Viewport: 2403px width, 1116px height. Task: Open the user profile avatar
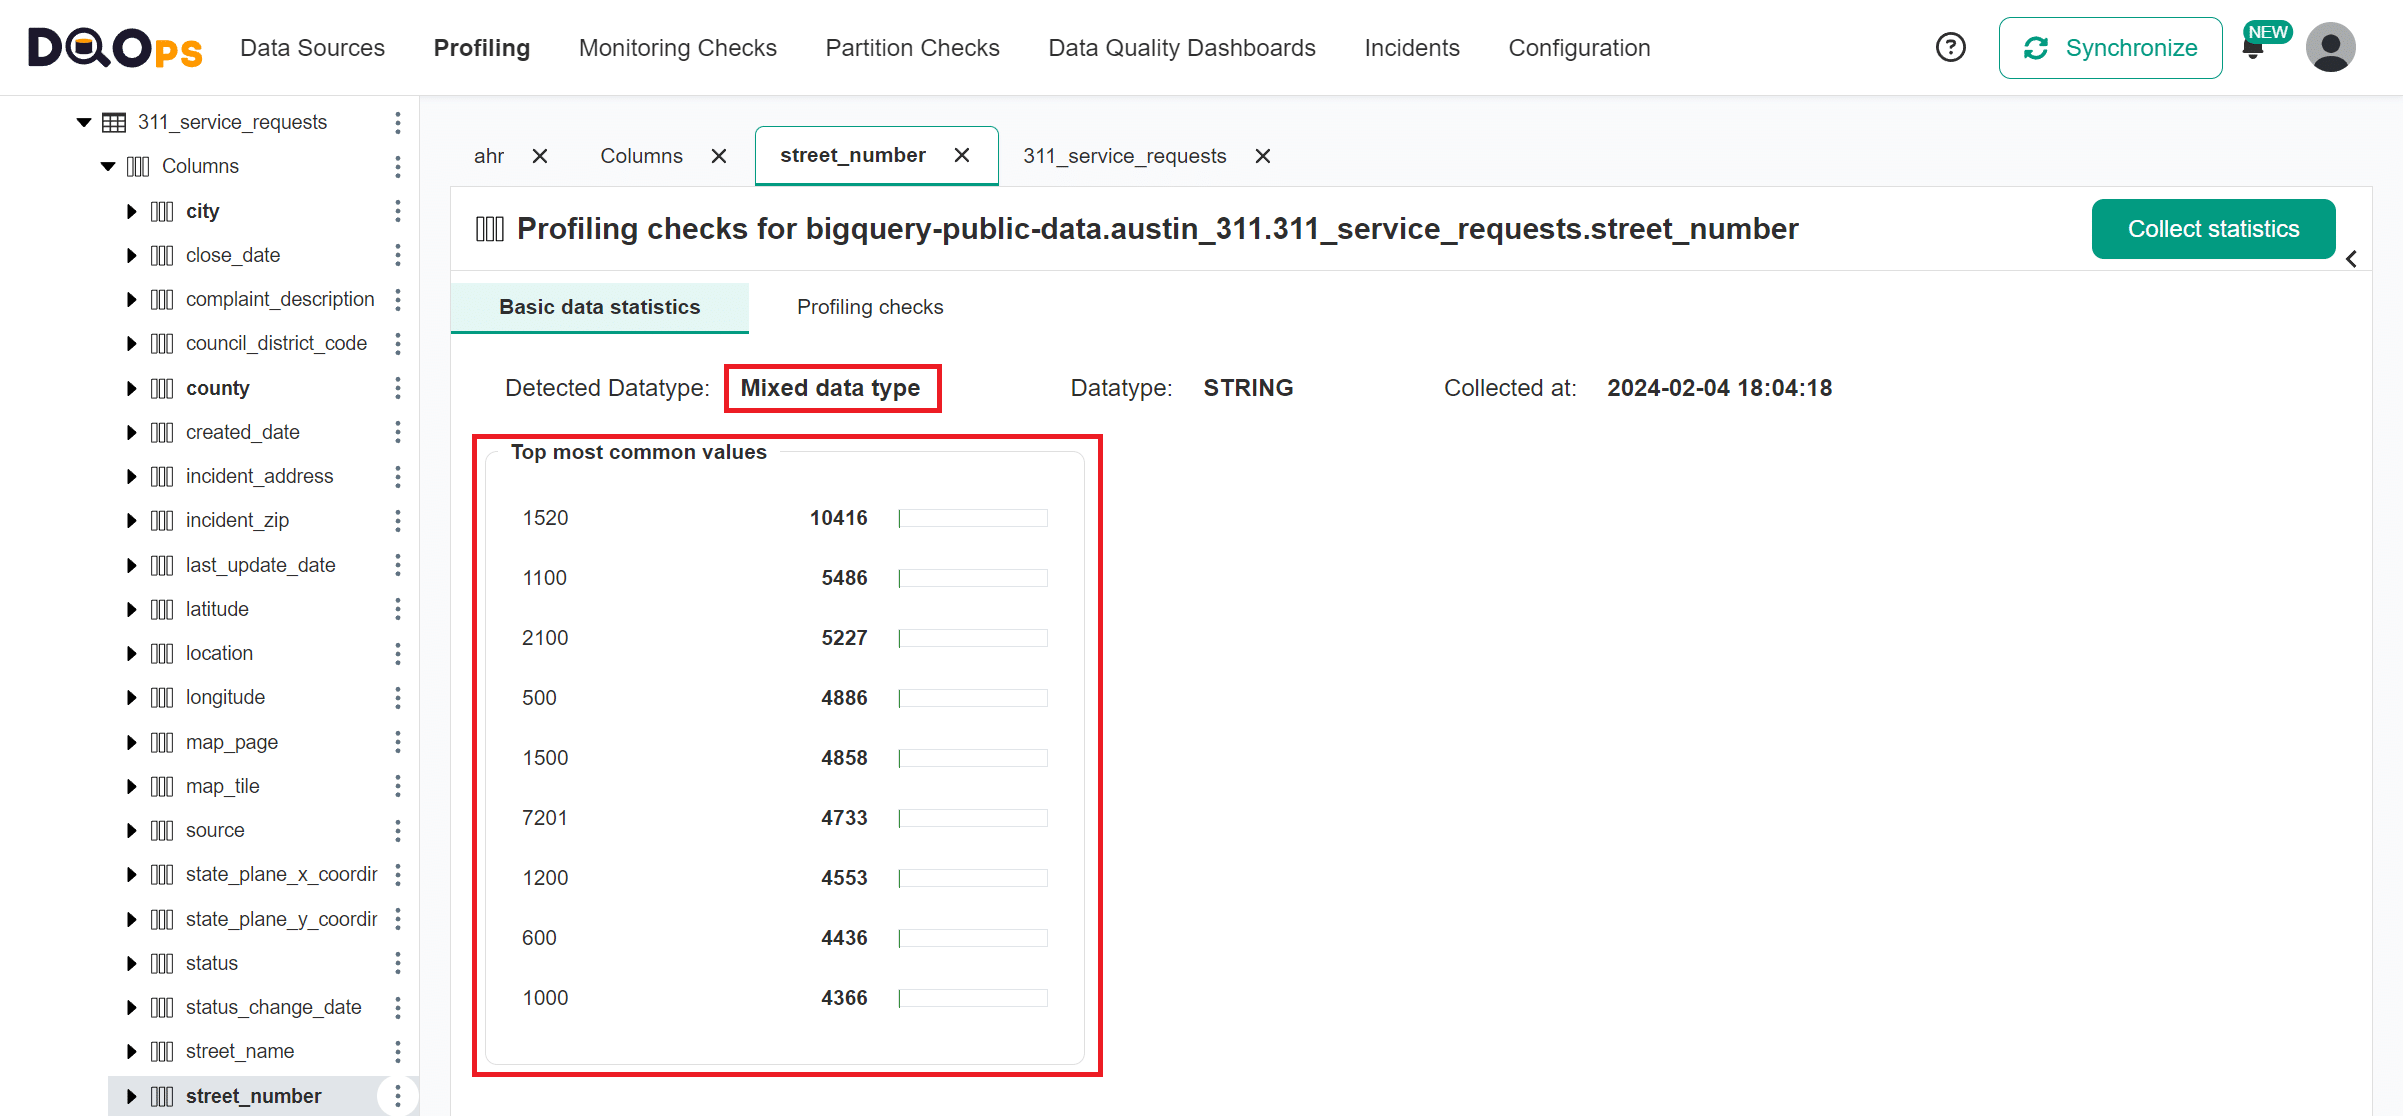pyautogui.click(x=2331, y=47)
